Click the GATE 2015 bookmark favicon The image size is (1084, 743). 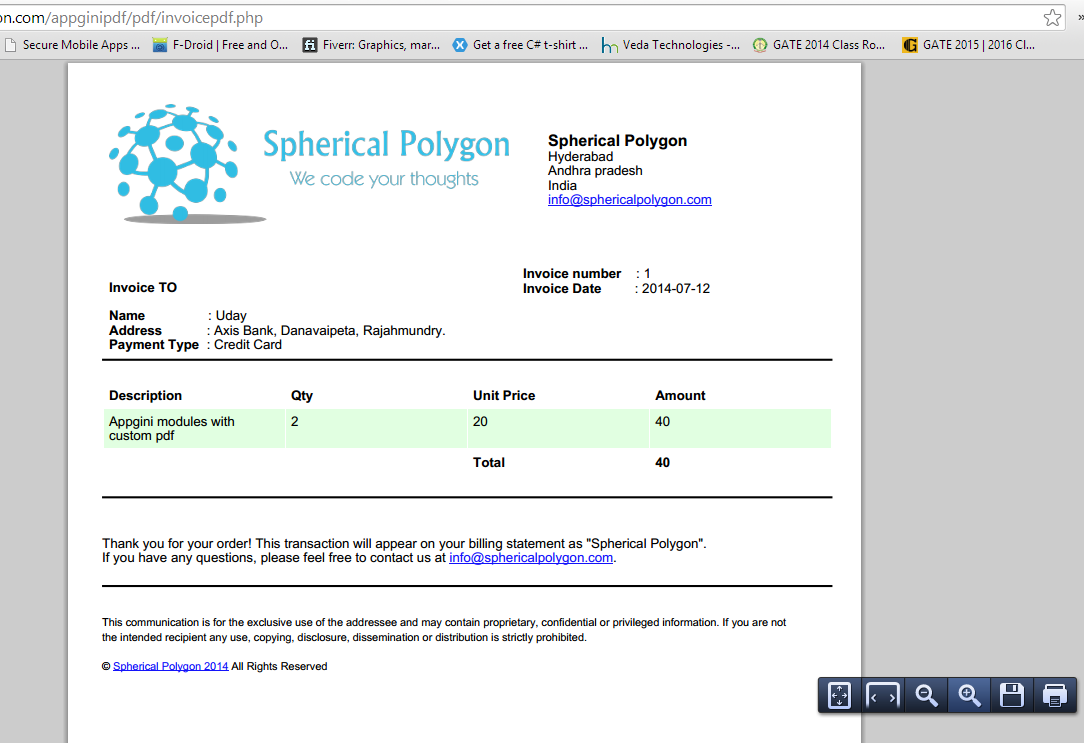[910, 45]
